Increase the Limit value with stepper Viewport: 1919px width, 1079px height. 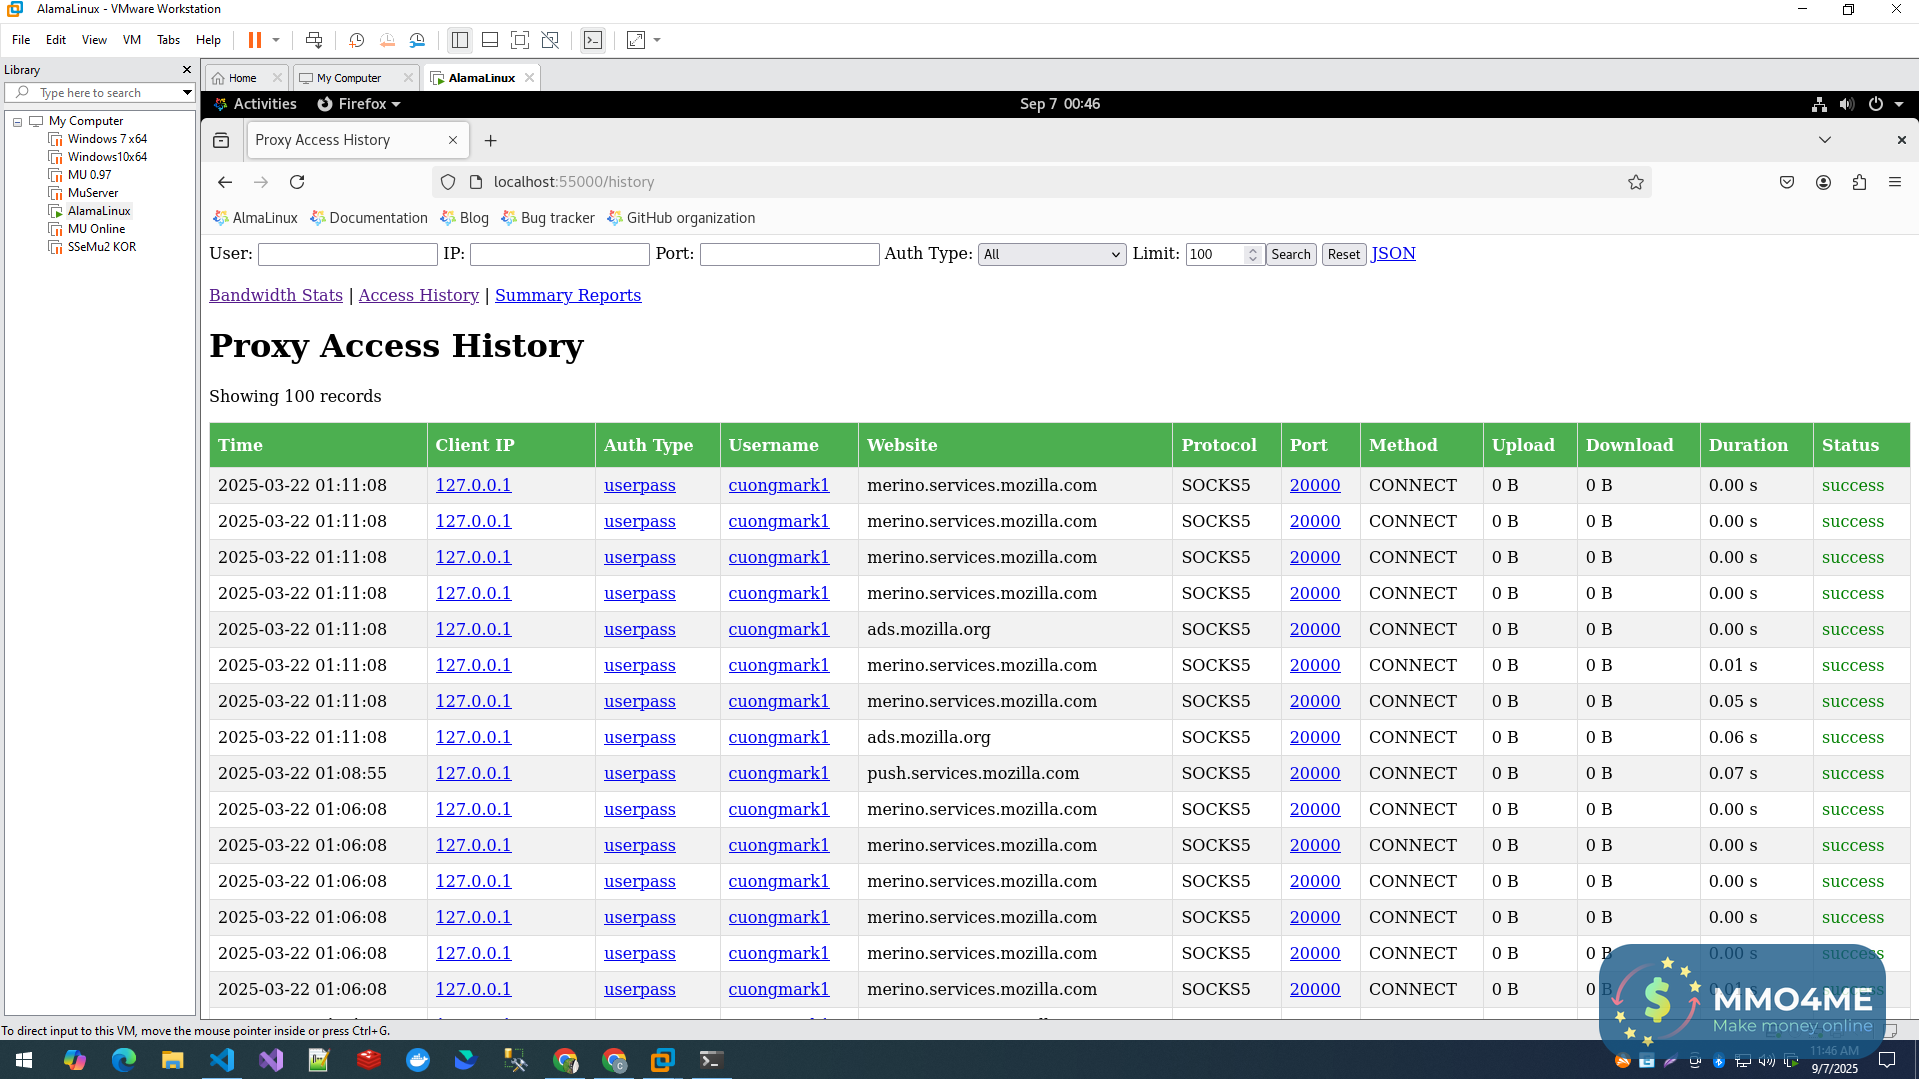click(x=1252, y=250)
